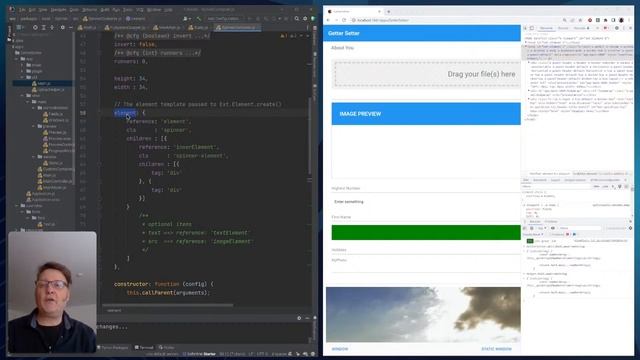Image resolution: width=640 pixels, height=360 pixels.
Task: Open the Help menu in the IDE
Action: (x=168, y=9)
